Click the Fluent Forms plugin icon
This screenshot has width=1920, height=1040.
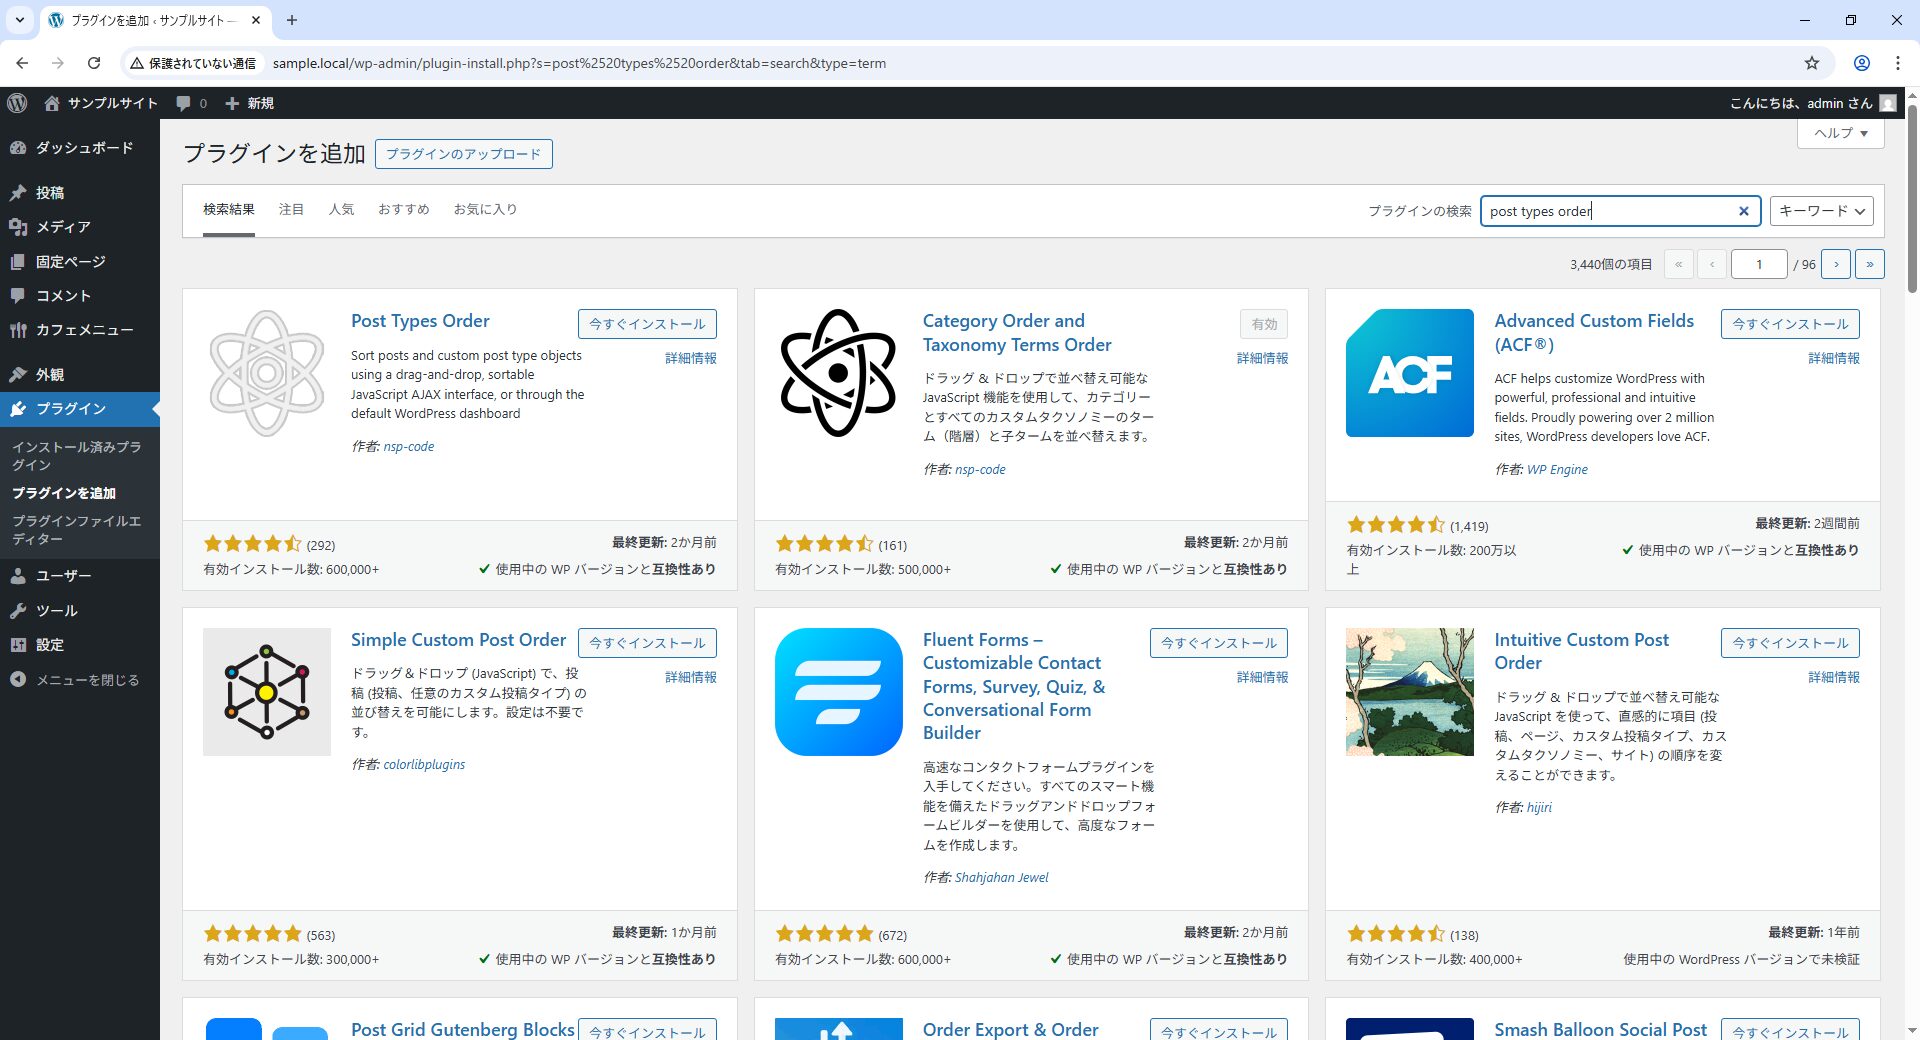838,692
